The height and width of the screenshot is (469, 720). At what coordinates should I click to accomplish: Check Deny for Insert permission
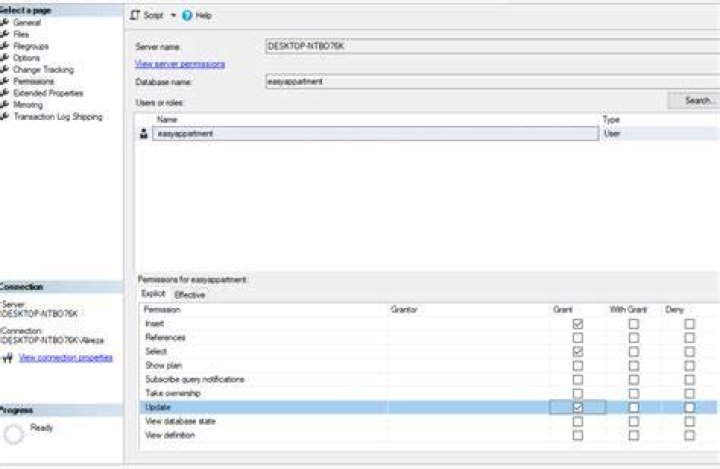pos(689,324)
